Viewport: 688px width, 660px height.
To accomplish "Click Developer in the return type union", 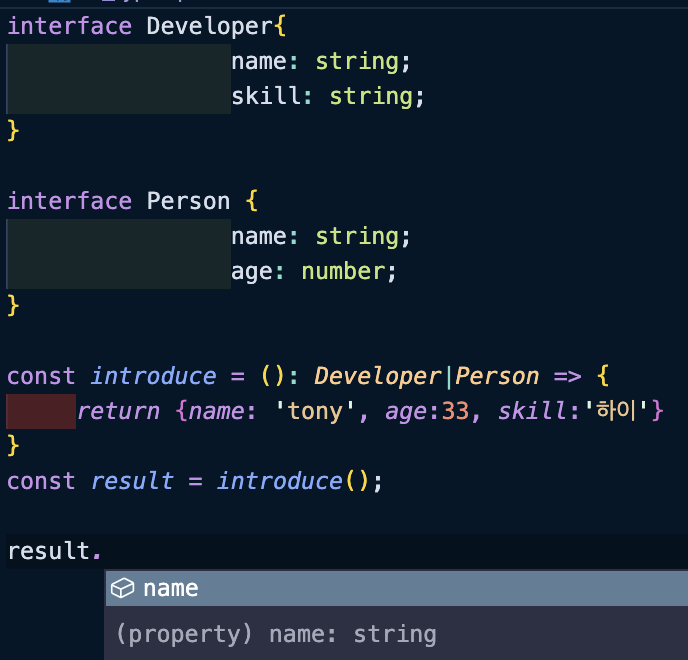I will [x=378, y=376].
